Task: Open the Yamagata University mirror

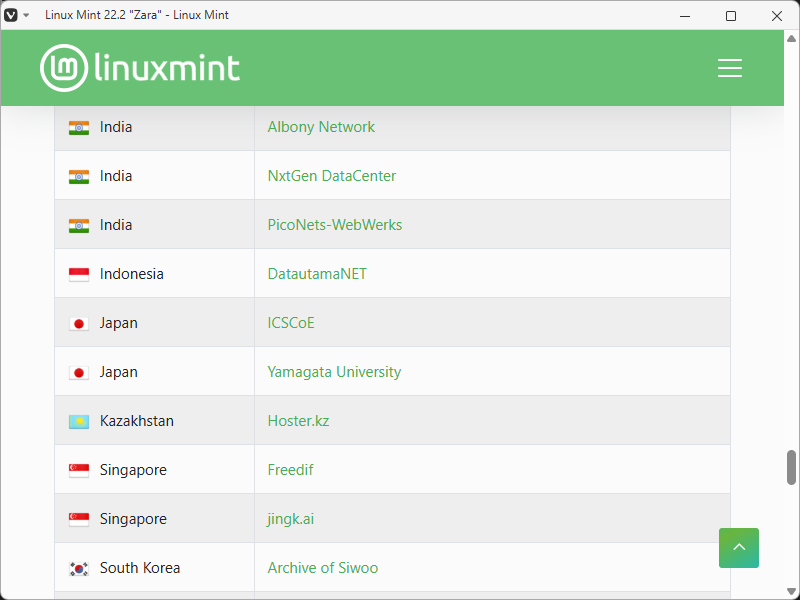Action: [x=334, y=372]
